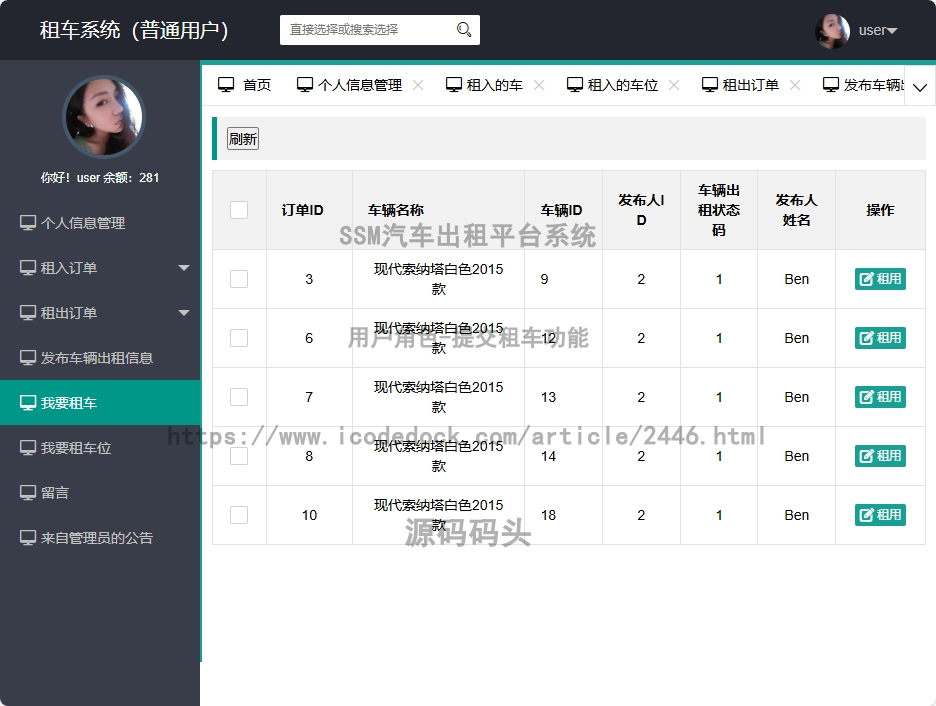Check the box for order ID 6

click(239, 338)
